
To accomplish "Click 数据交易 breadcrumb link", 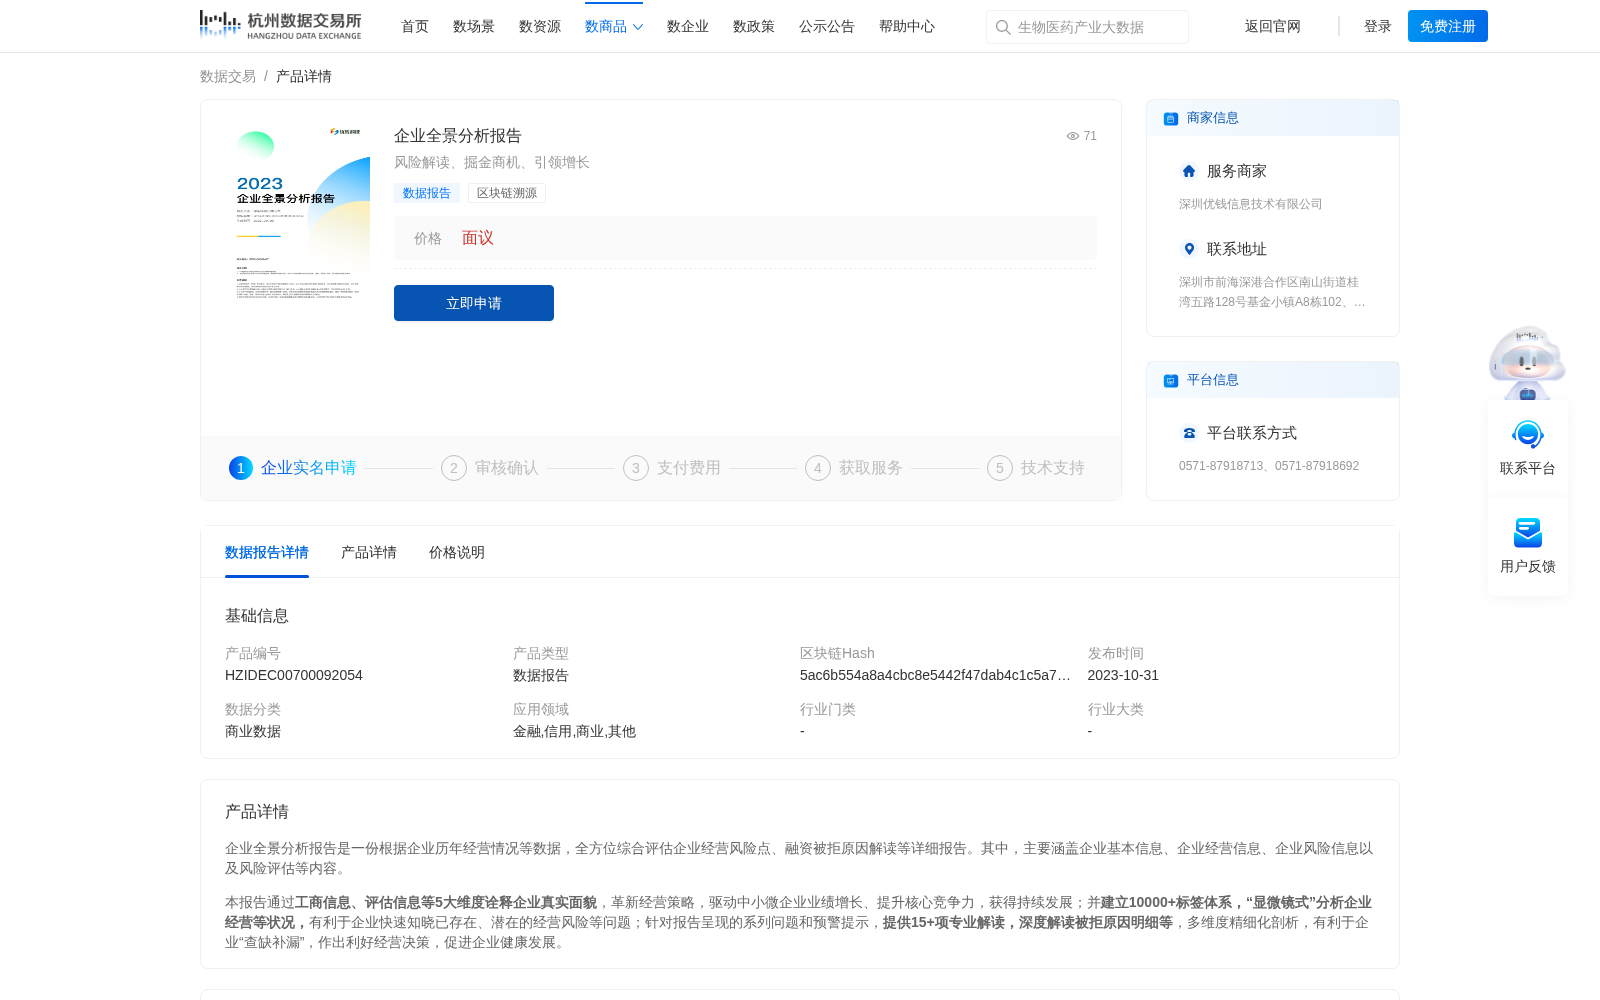I will tap(228, 77).
